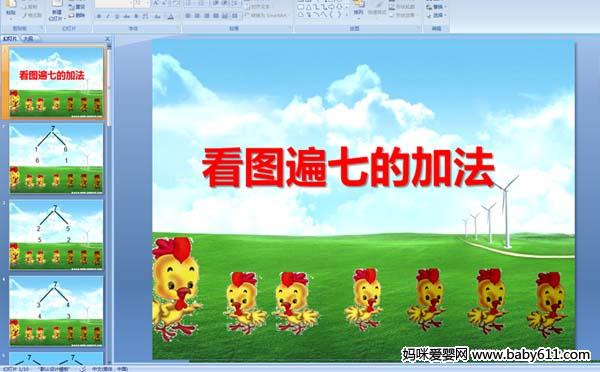Click the Copy command in Clipboard group
Viewport: 600px width, 372px height.
tap(30, 7)
